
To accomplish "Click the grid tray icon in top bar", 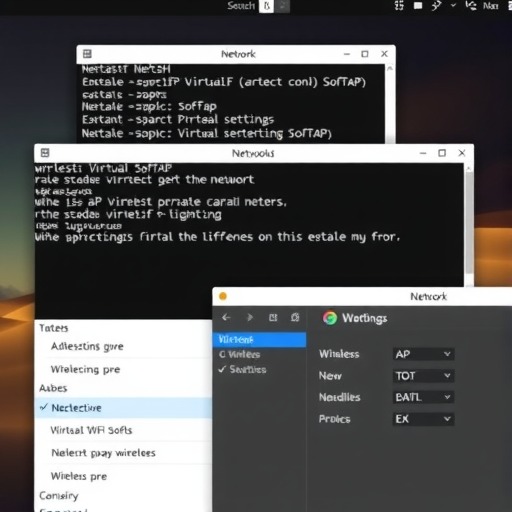I will pos(399,6).
